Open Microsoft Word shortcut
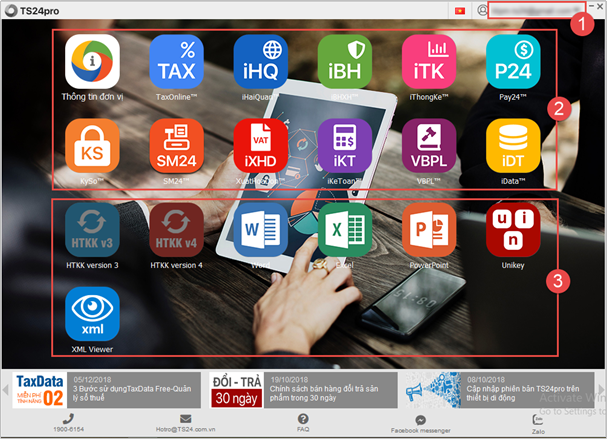 [261, 230]
